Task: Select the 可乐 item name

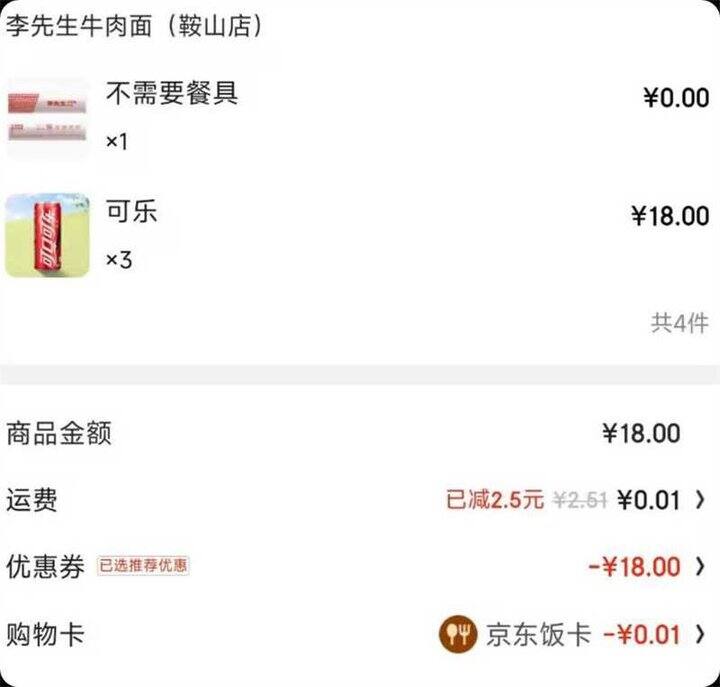Action: pos(132,211)
